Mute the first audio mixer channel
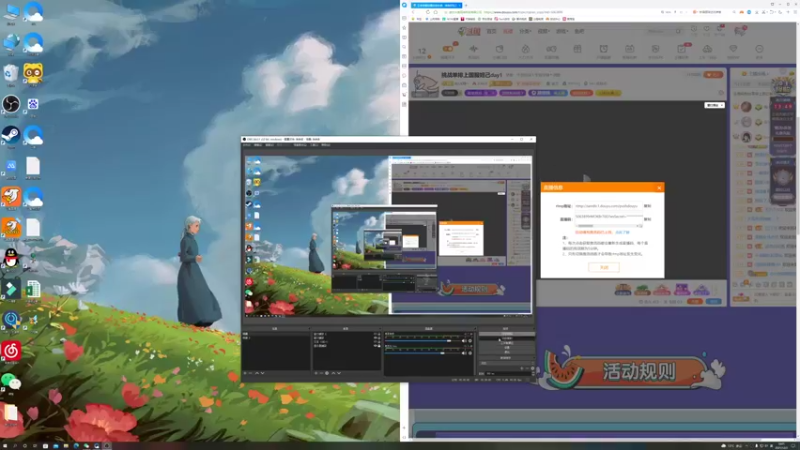Image resolution: width=800 pixels, height=450 pixels. tap(464, 341)
